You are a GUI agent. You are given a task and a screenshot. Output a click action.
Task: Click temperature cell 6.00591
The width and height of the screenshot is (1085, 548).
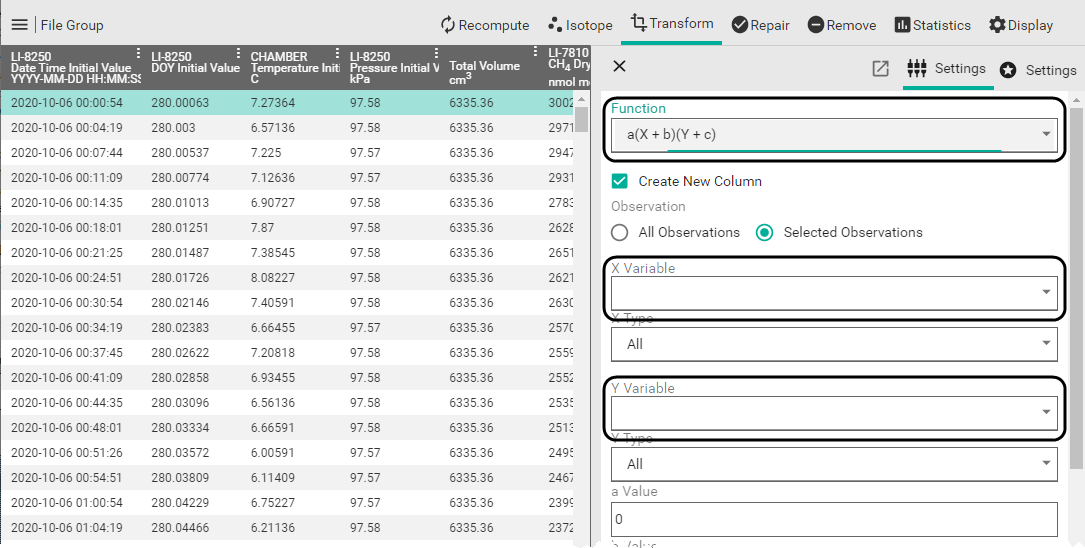pyautogui.click(x=273, y=453)
